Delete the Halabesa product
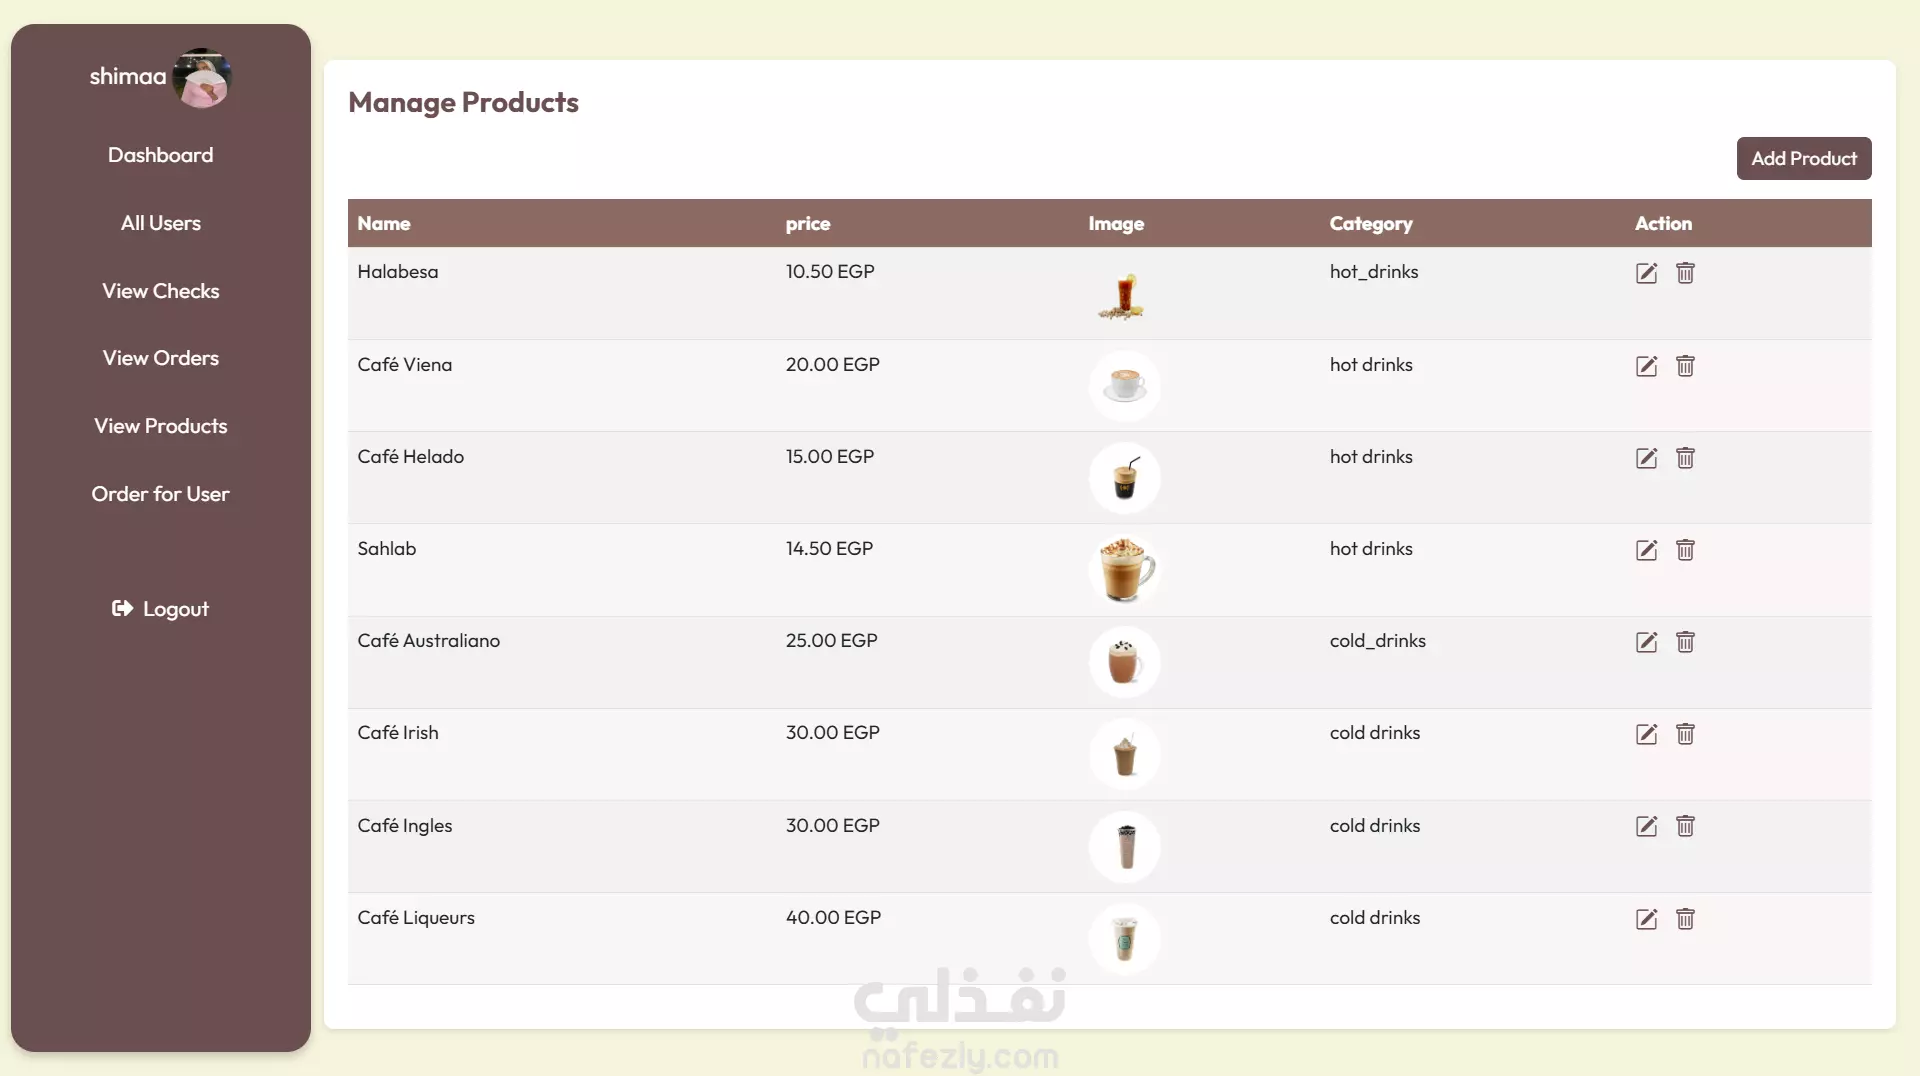This screenshot has height=1076, width=1920. click(x=1685, y=273)
